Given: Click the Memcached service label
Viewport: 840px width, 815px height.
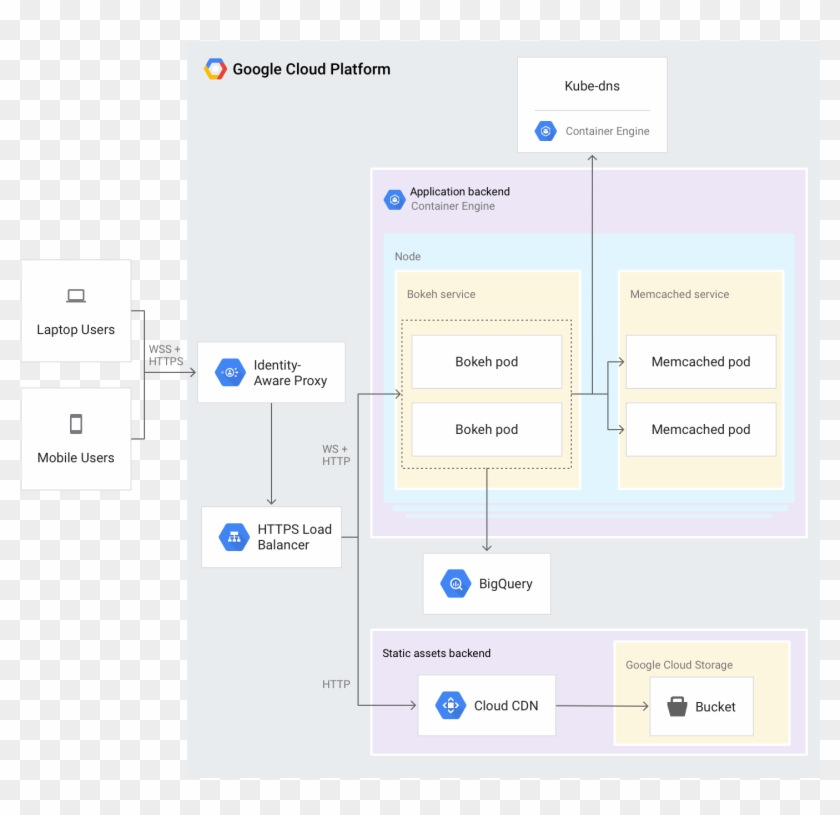Looking at the screenshot, I should coord(679,294).
